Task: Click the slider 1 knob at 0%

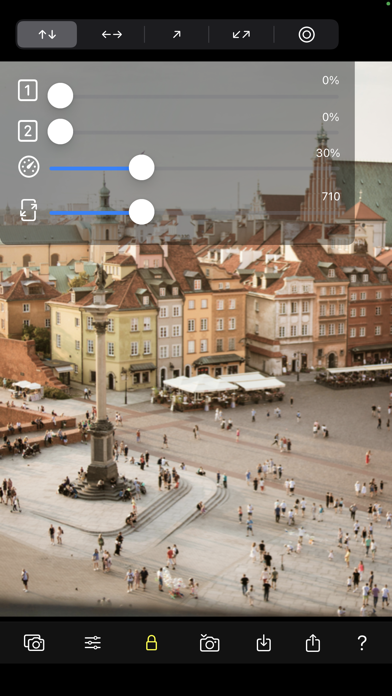Action: click(60, 95)
